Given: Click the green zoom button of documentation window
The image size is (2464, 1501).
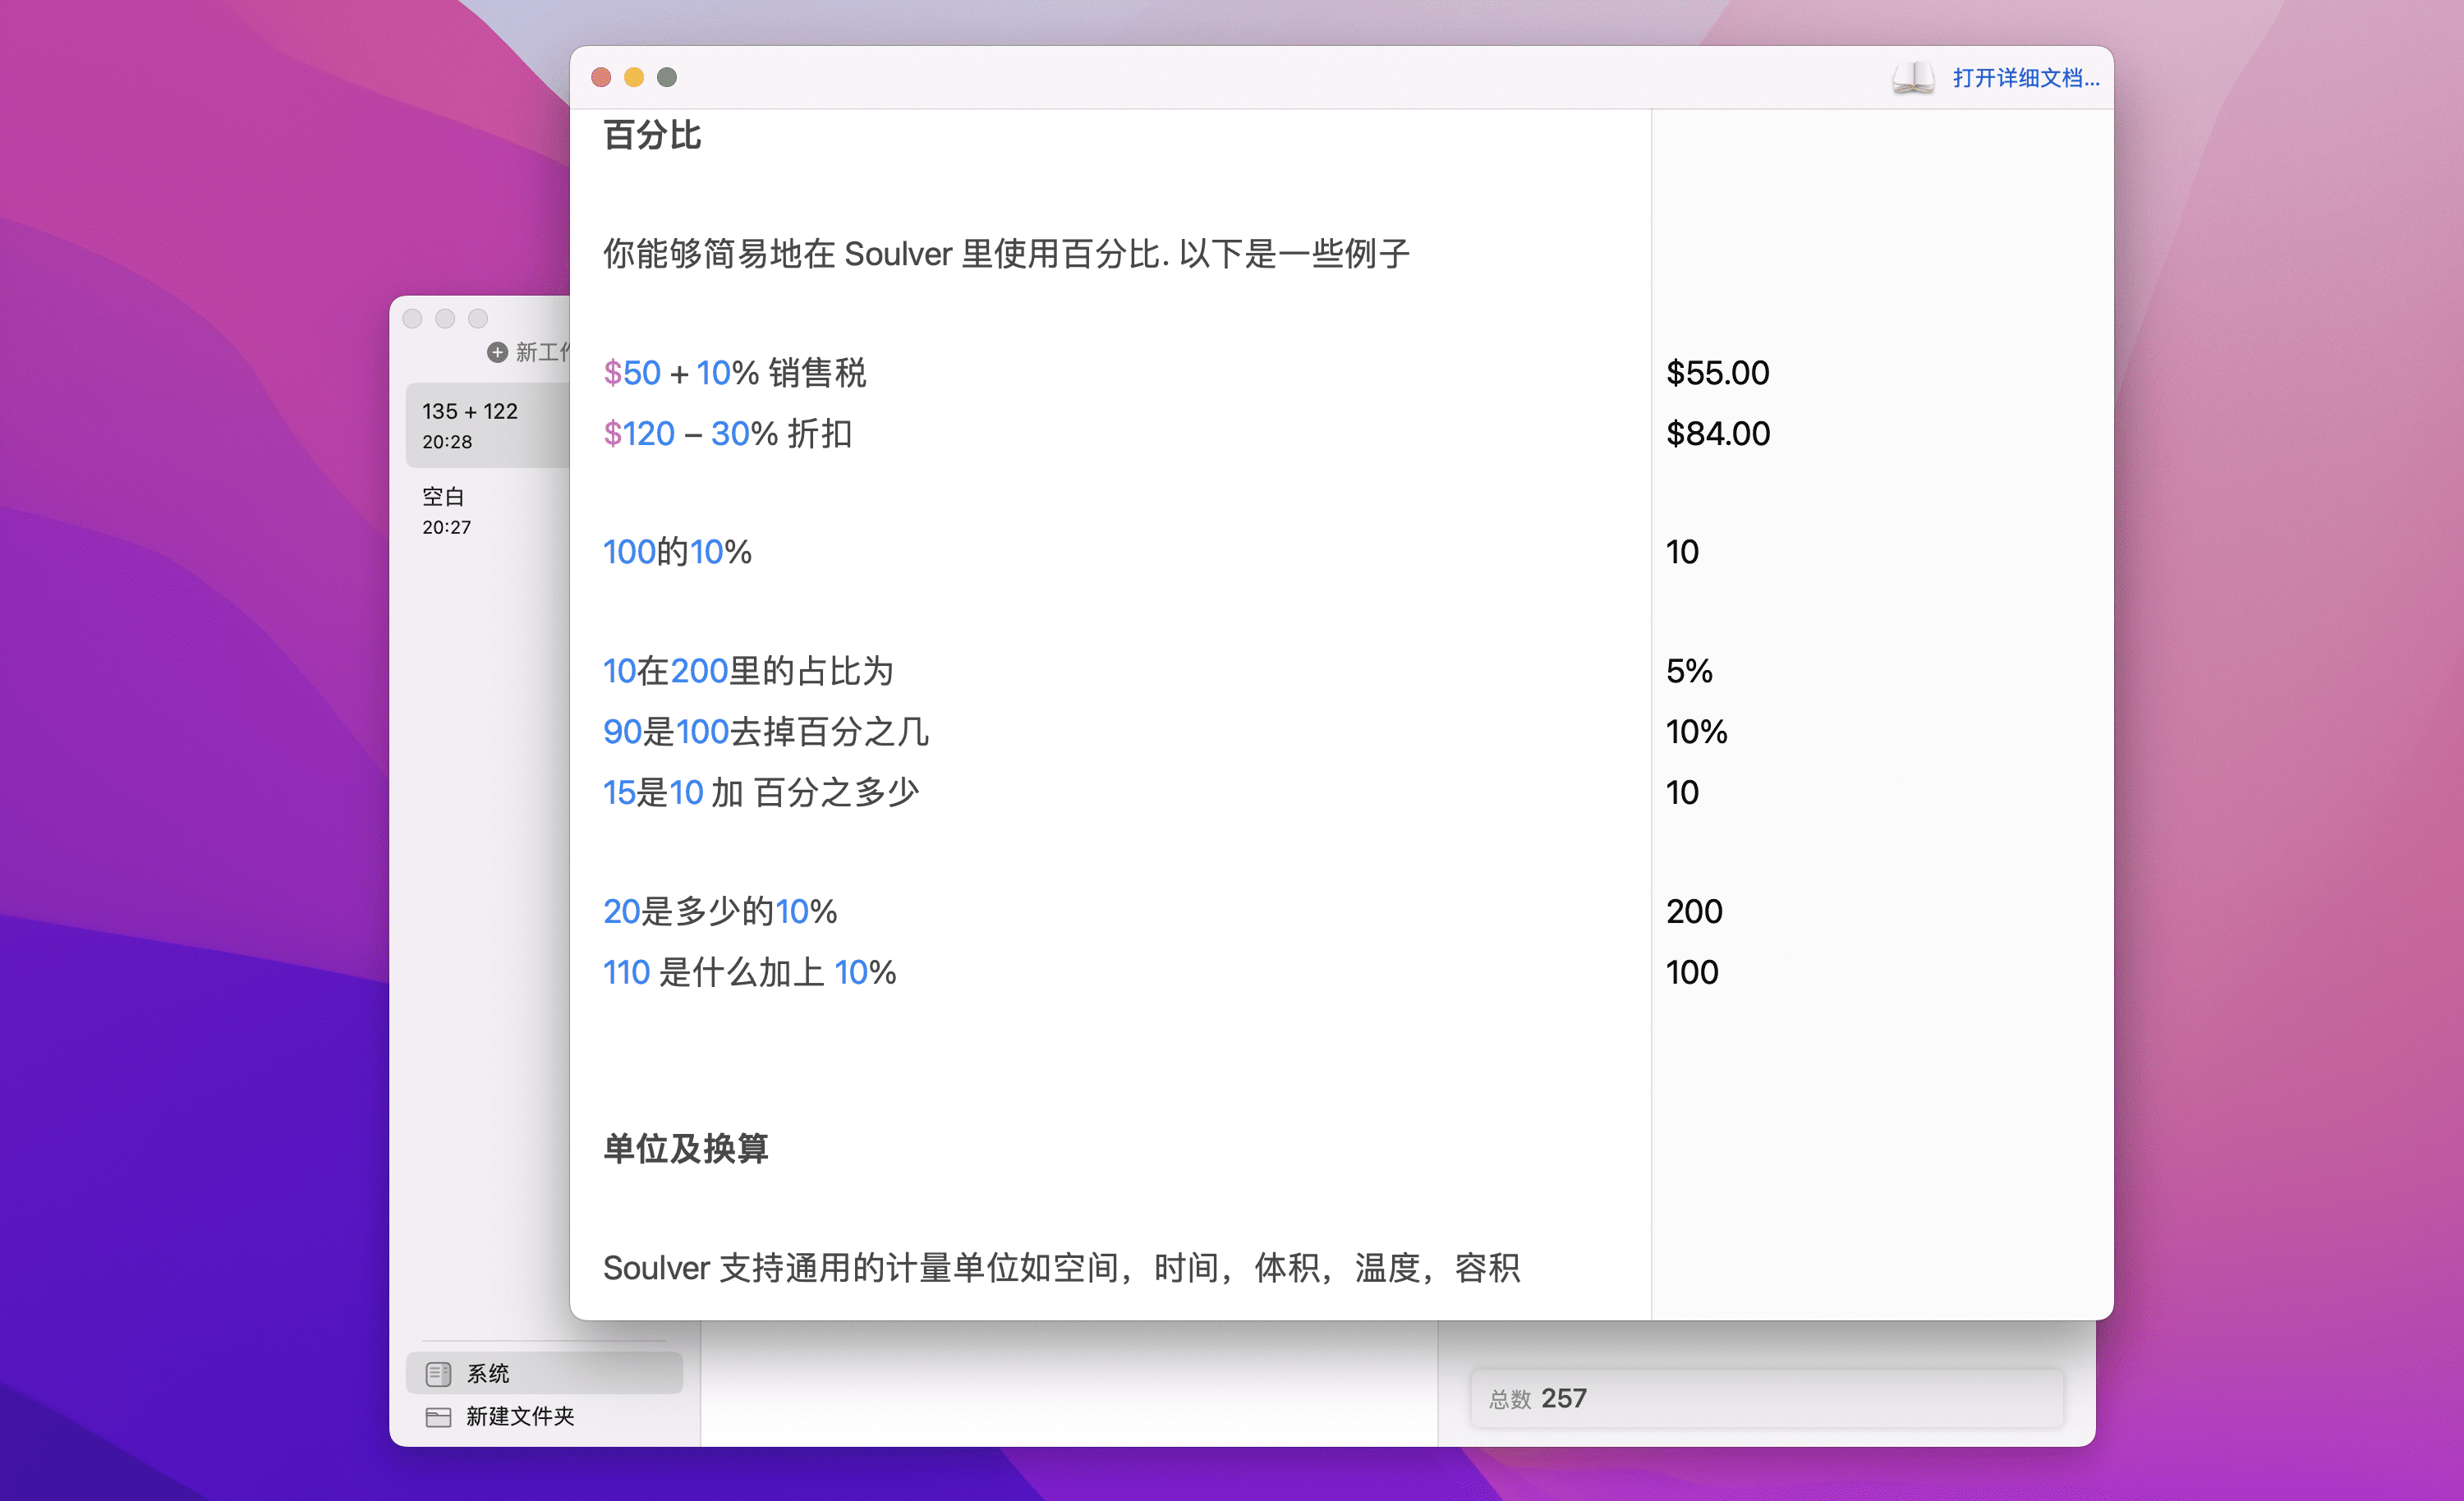Looking at the screenshot, I should pos(667,77).
